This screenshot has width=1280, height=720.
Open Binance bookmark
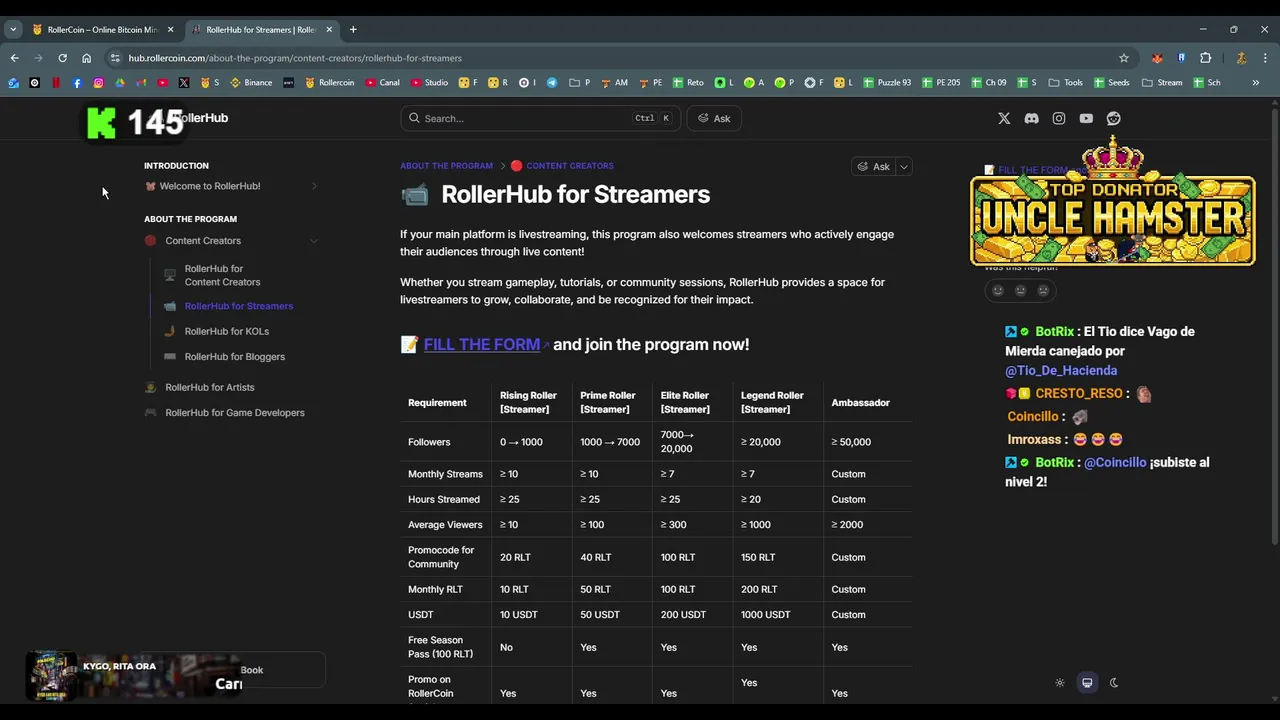pos(251,83)
